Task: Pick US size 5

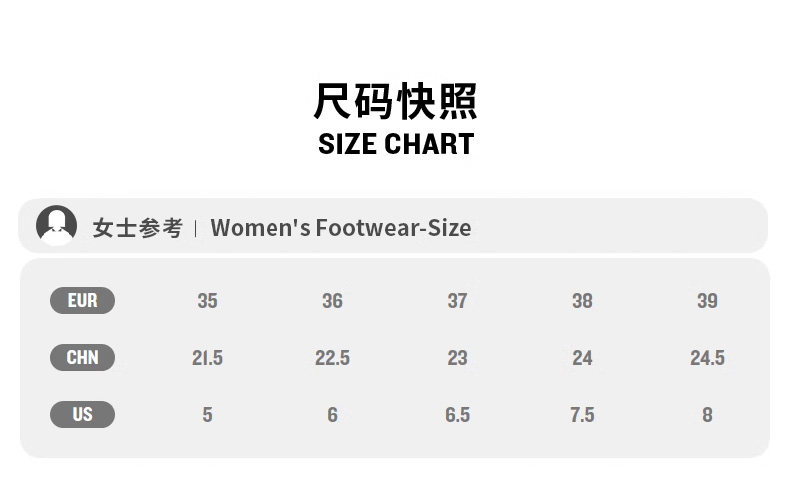Action: click(x=207, y=415)
